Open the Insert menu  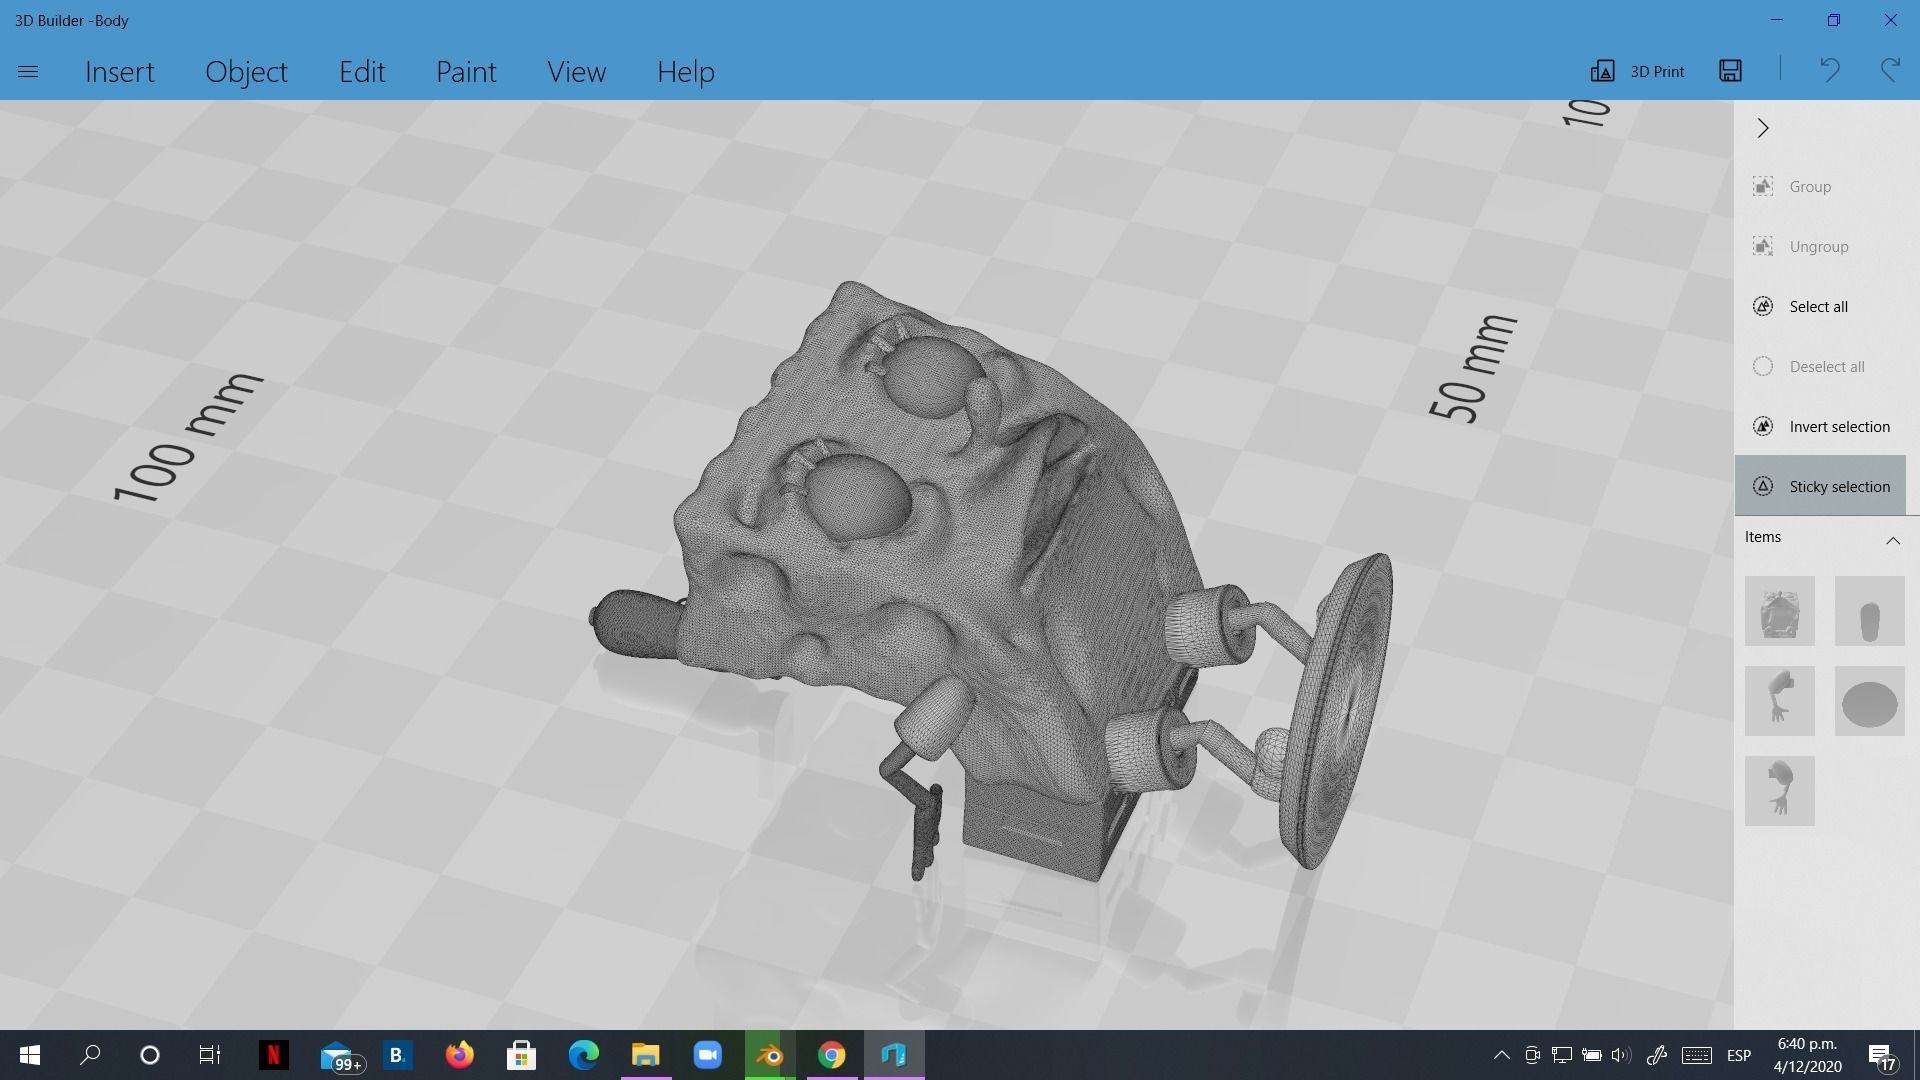120,72
